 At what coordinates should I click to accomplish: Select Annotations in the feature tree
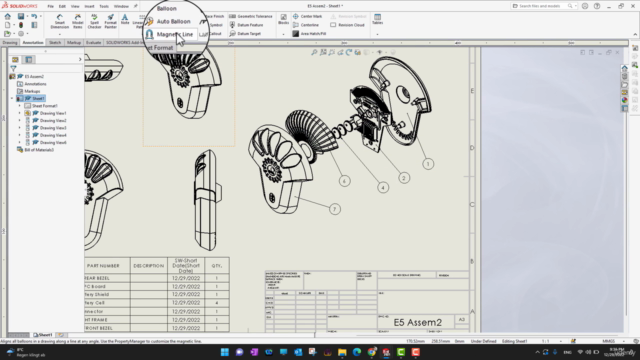(x=35, y=84)
